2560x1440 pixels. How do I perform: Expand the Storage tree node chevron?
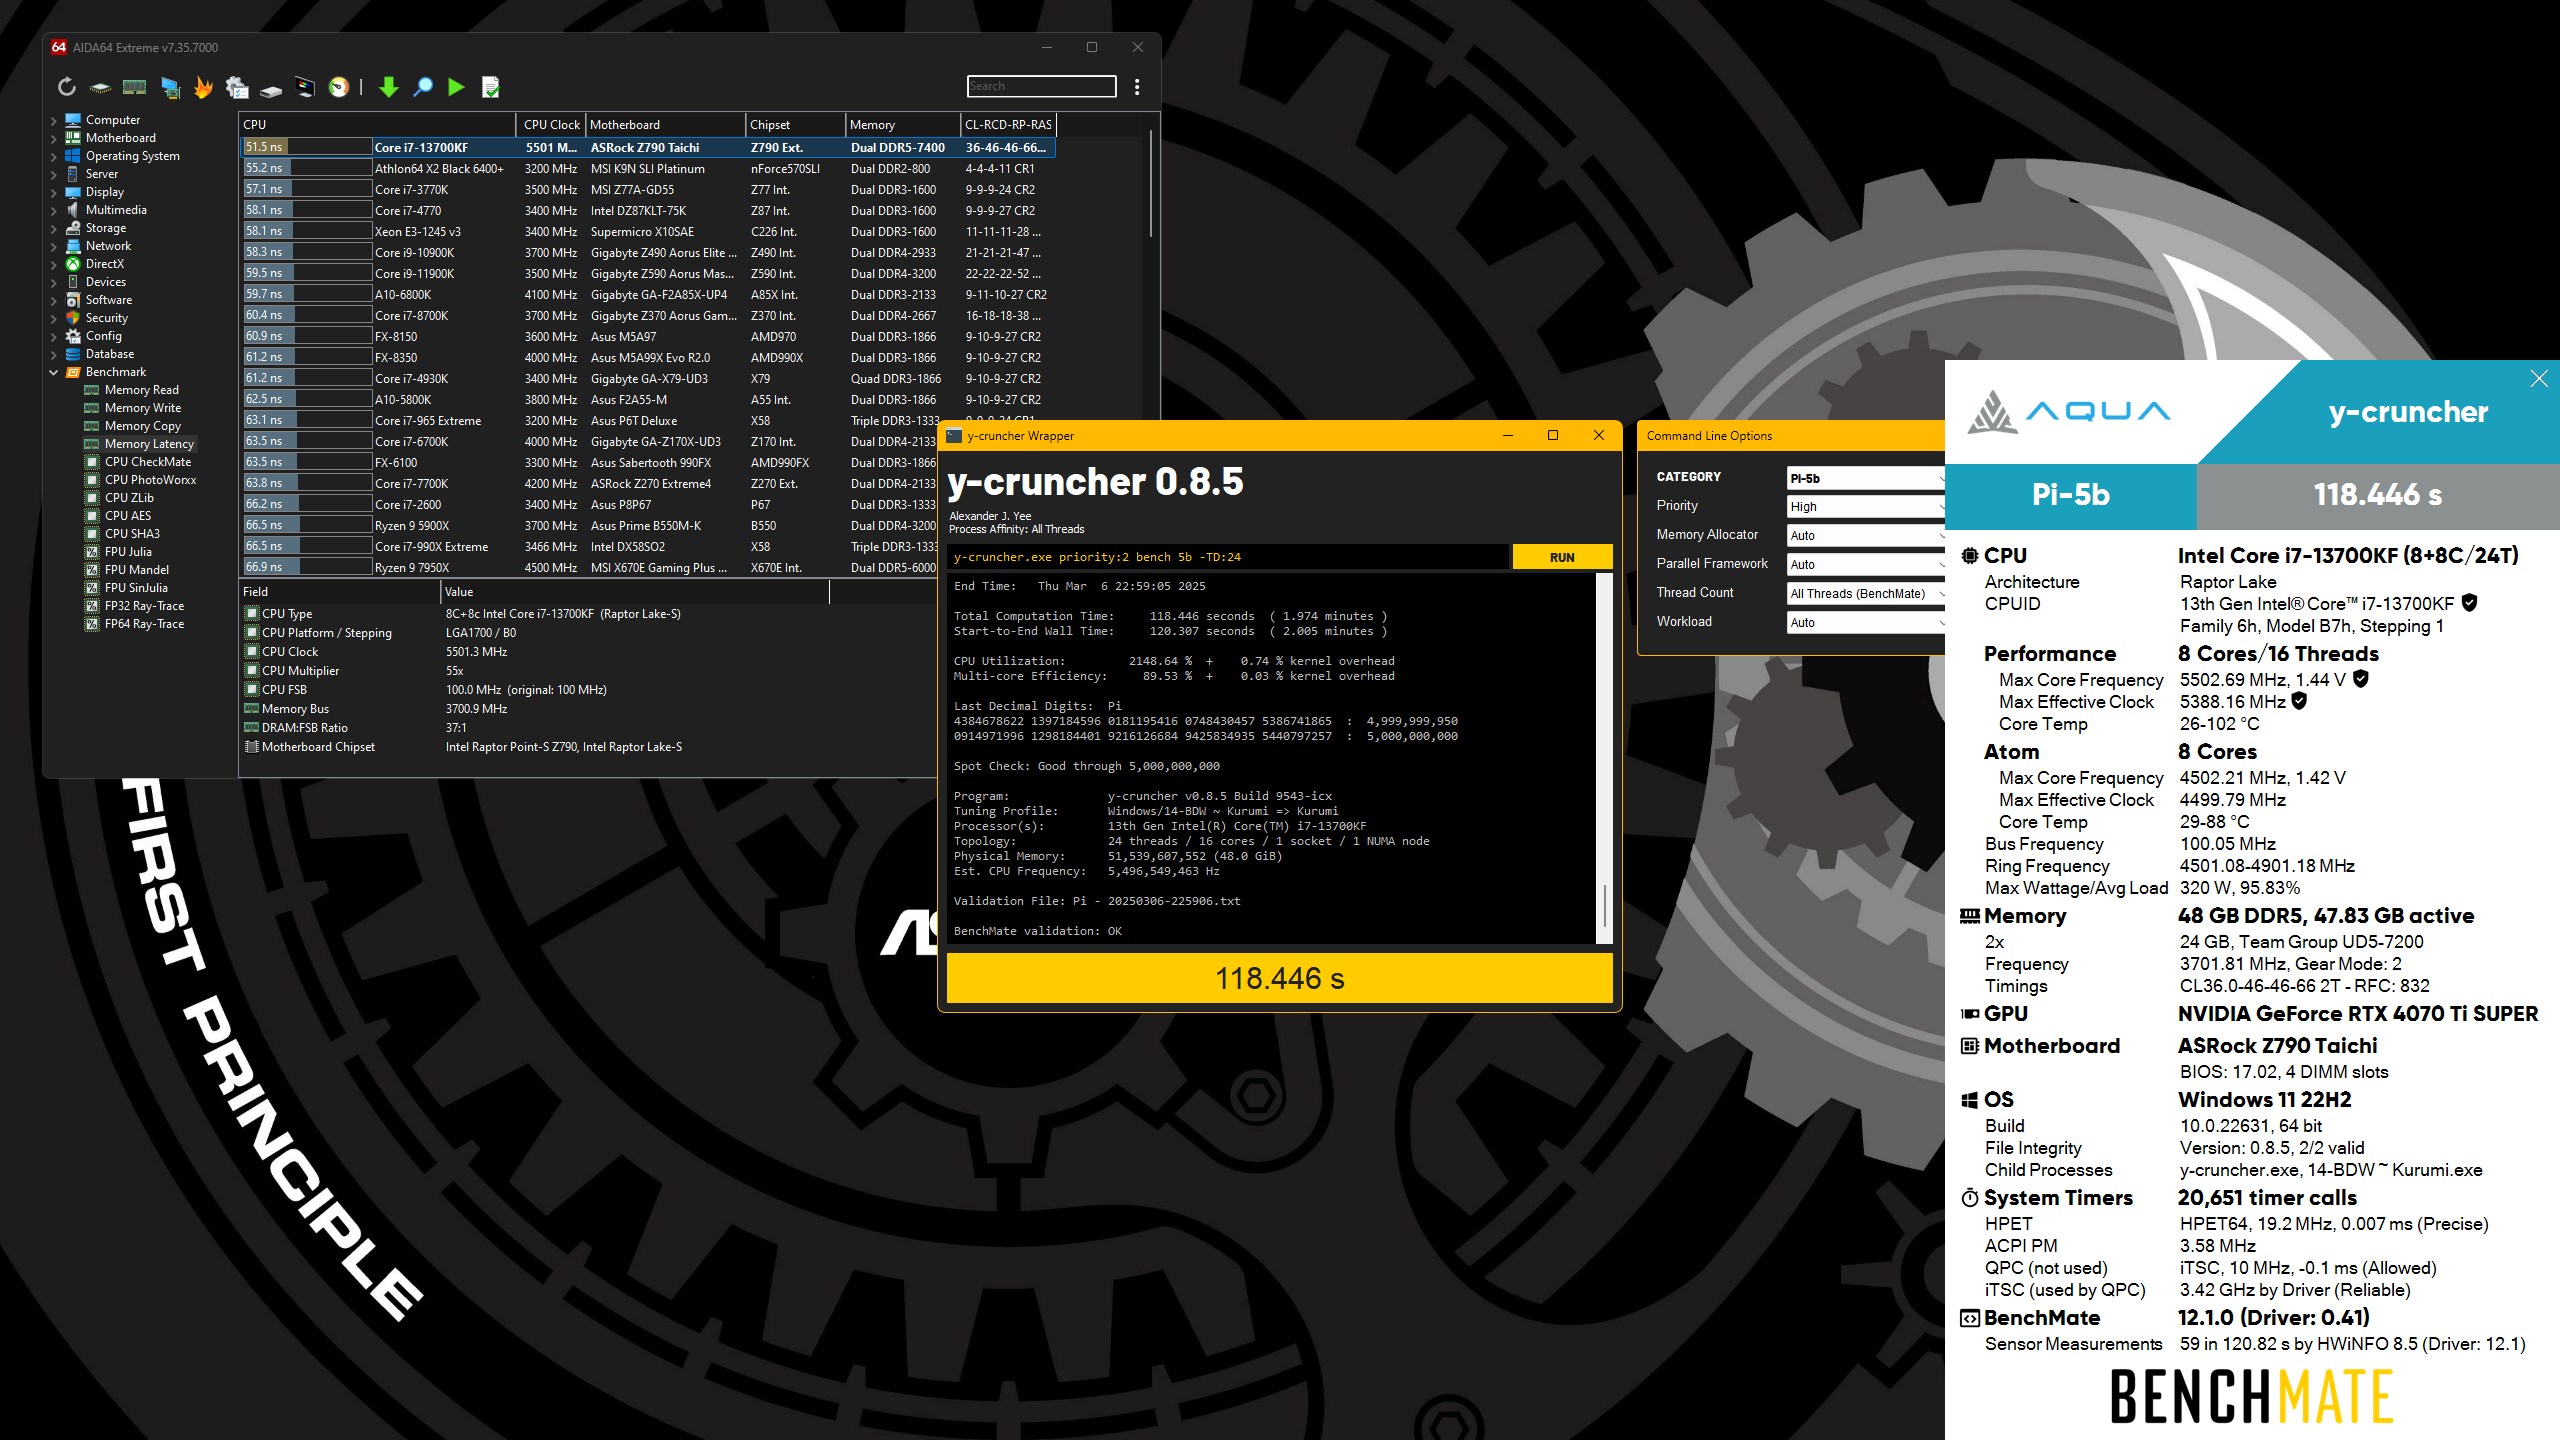(x=54, y=228)
